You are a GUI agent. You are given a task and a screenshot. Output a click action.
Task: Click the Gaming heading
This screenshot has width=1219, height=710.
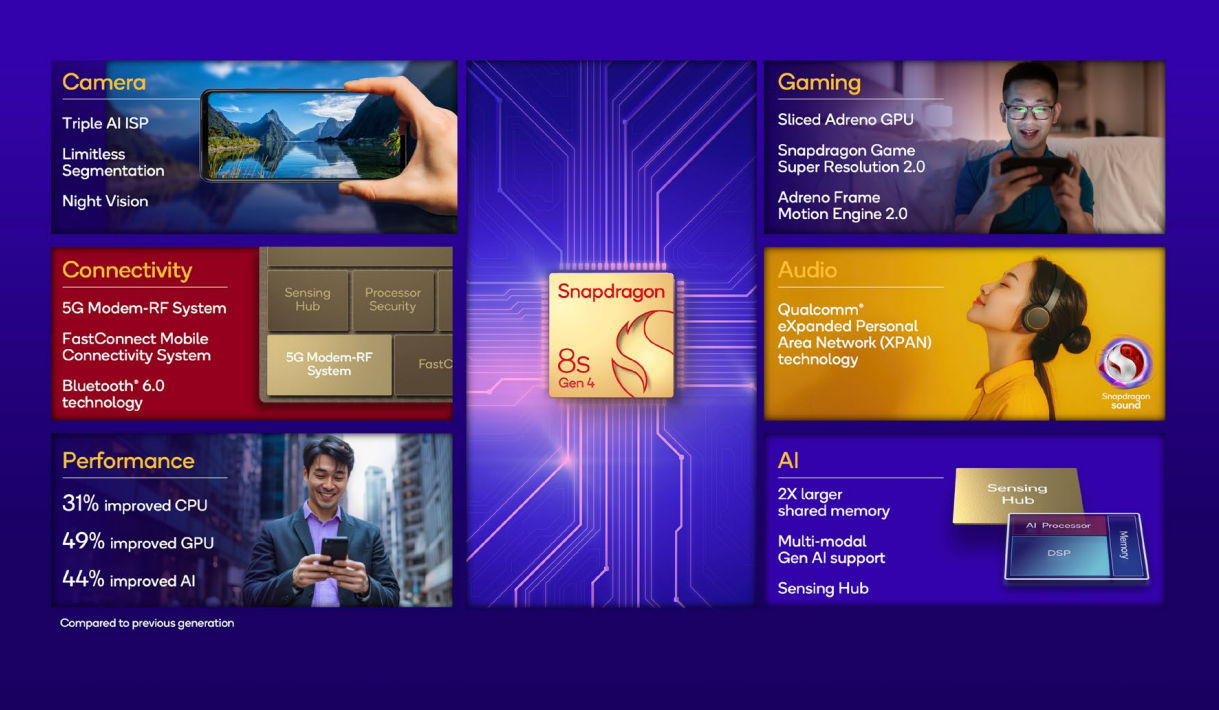click(x=819, y=83)
